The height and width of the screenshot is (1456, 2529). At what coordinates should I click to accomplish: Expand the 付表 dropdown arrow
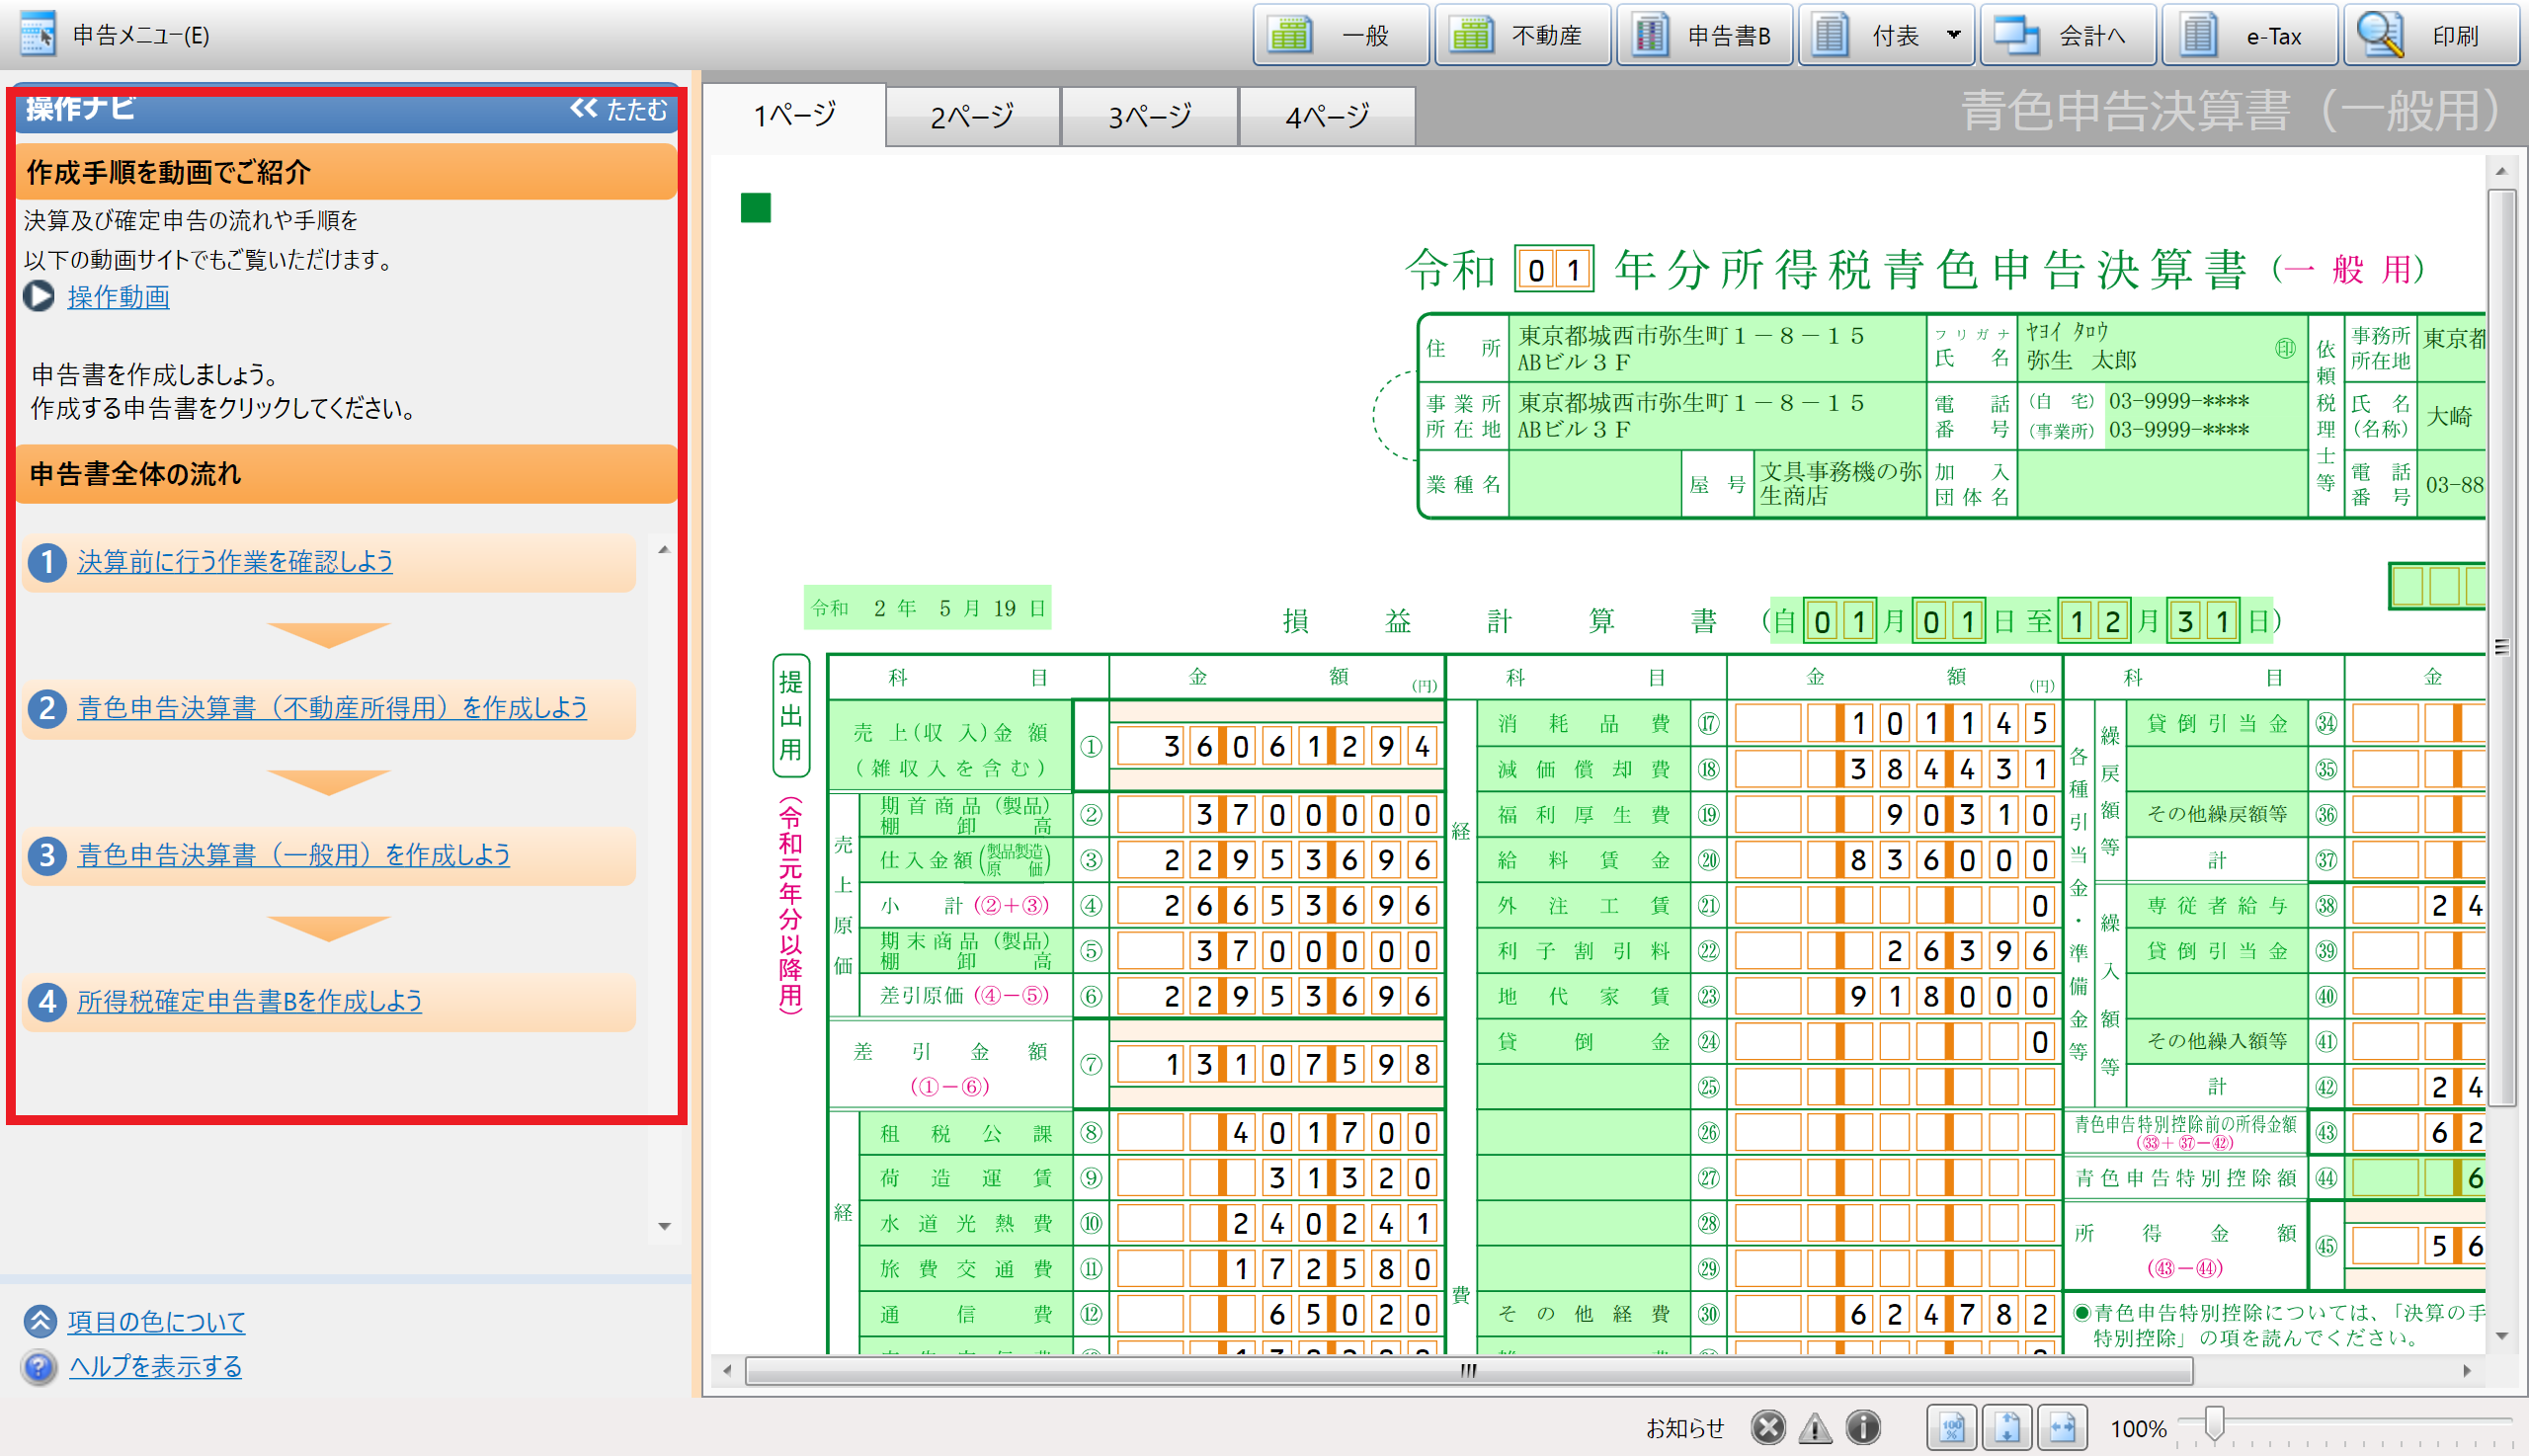1954,35
